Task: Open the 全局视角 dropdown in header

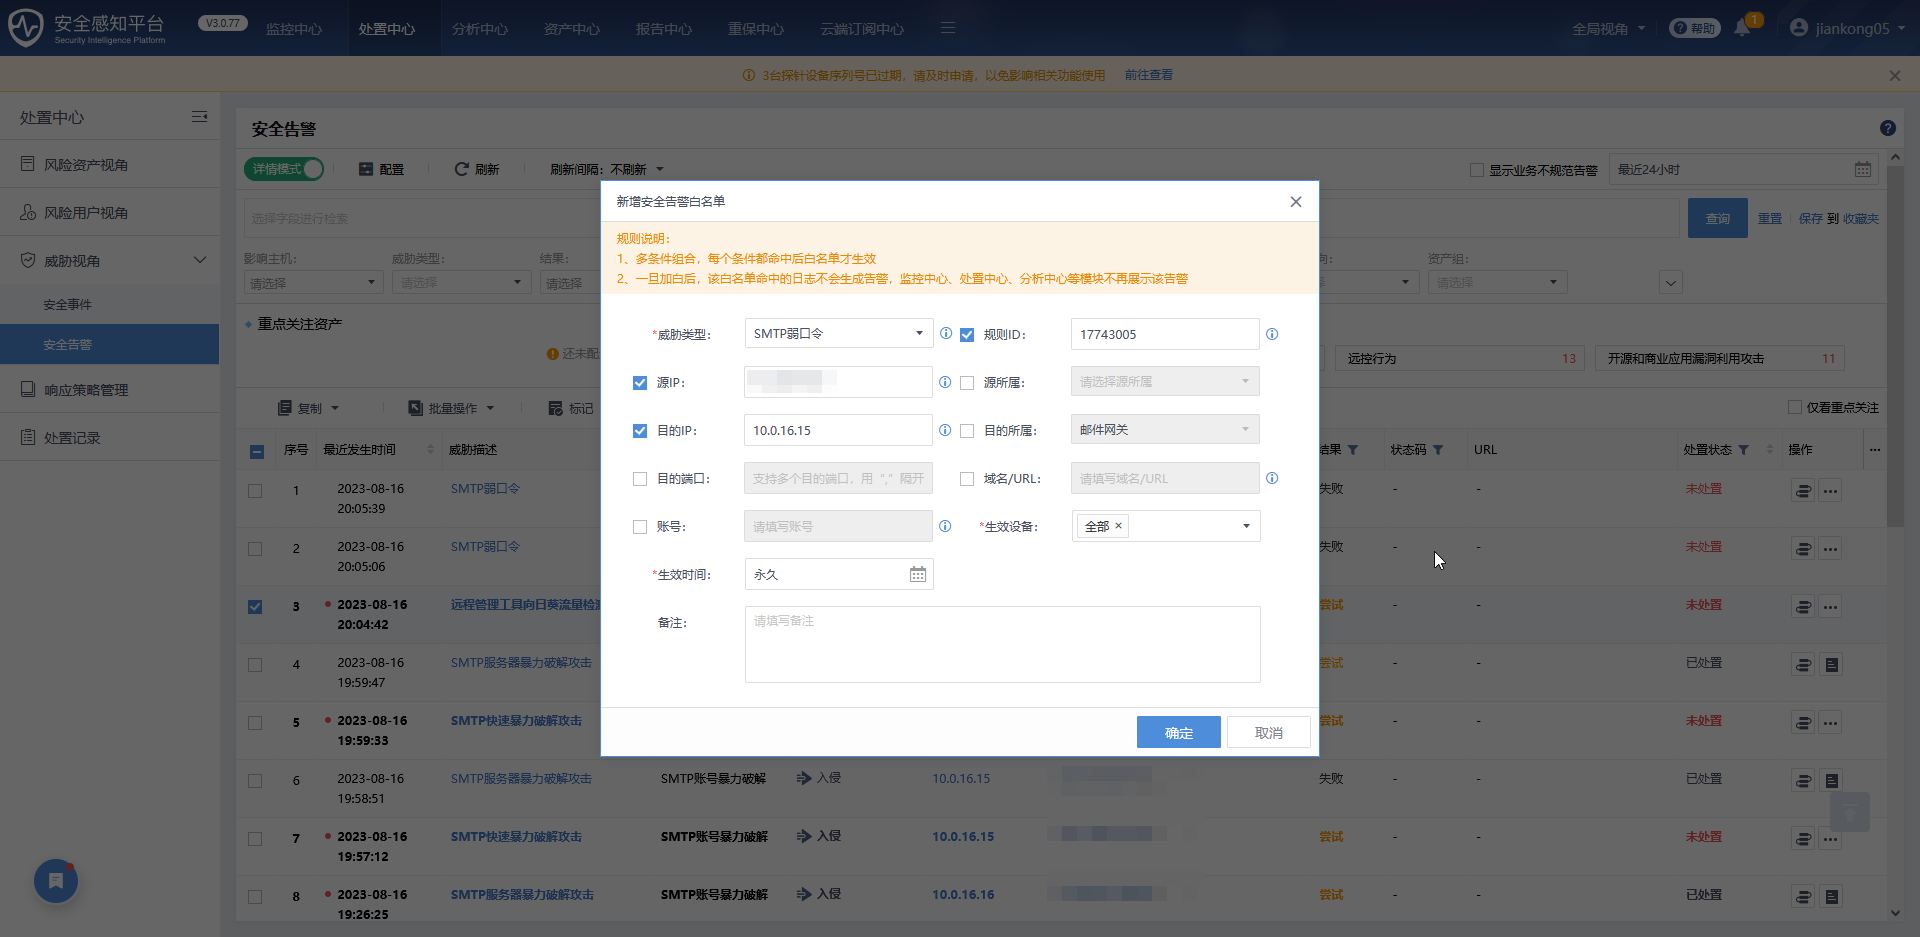Action: click(x=1608, y=29)
